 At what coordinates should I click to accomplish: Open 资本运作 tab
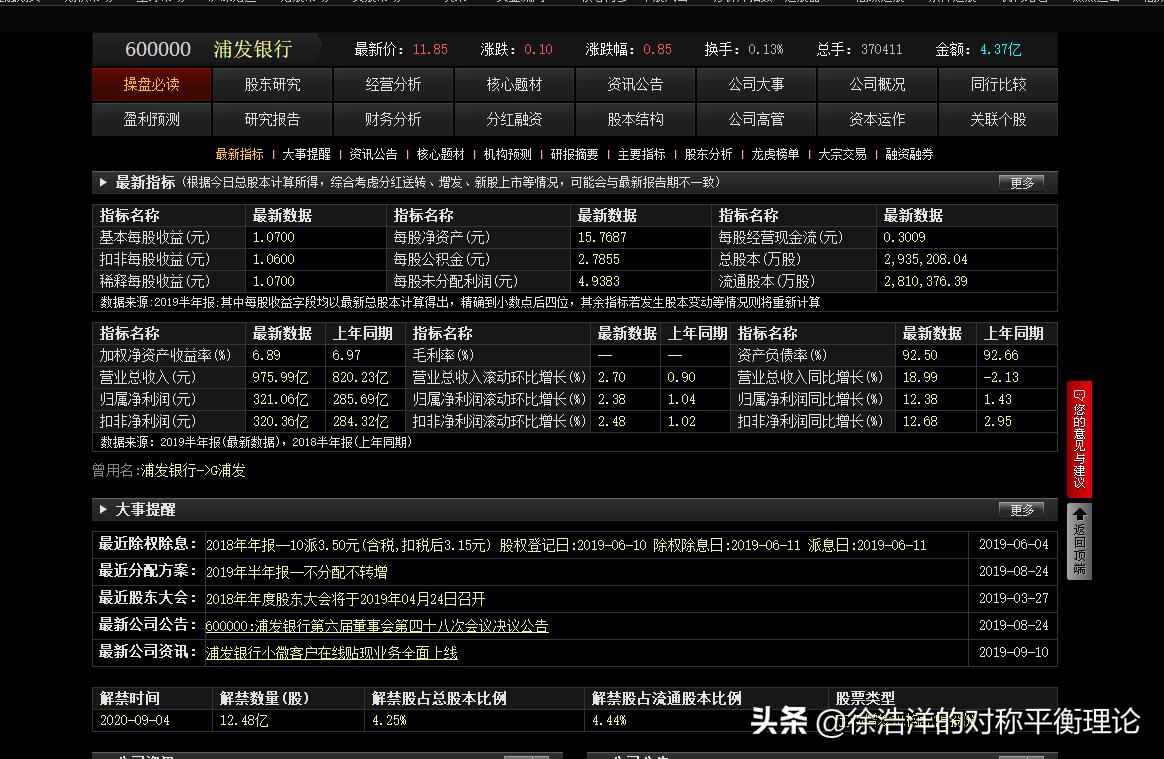pyautogui.click(x=877, y=119)
